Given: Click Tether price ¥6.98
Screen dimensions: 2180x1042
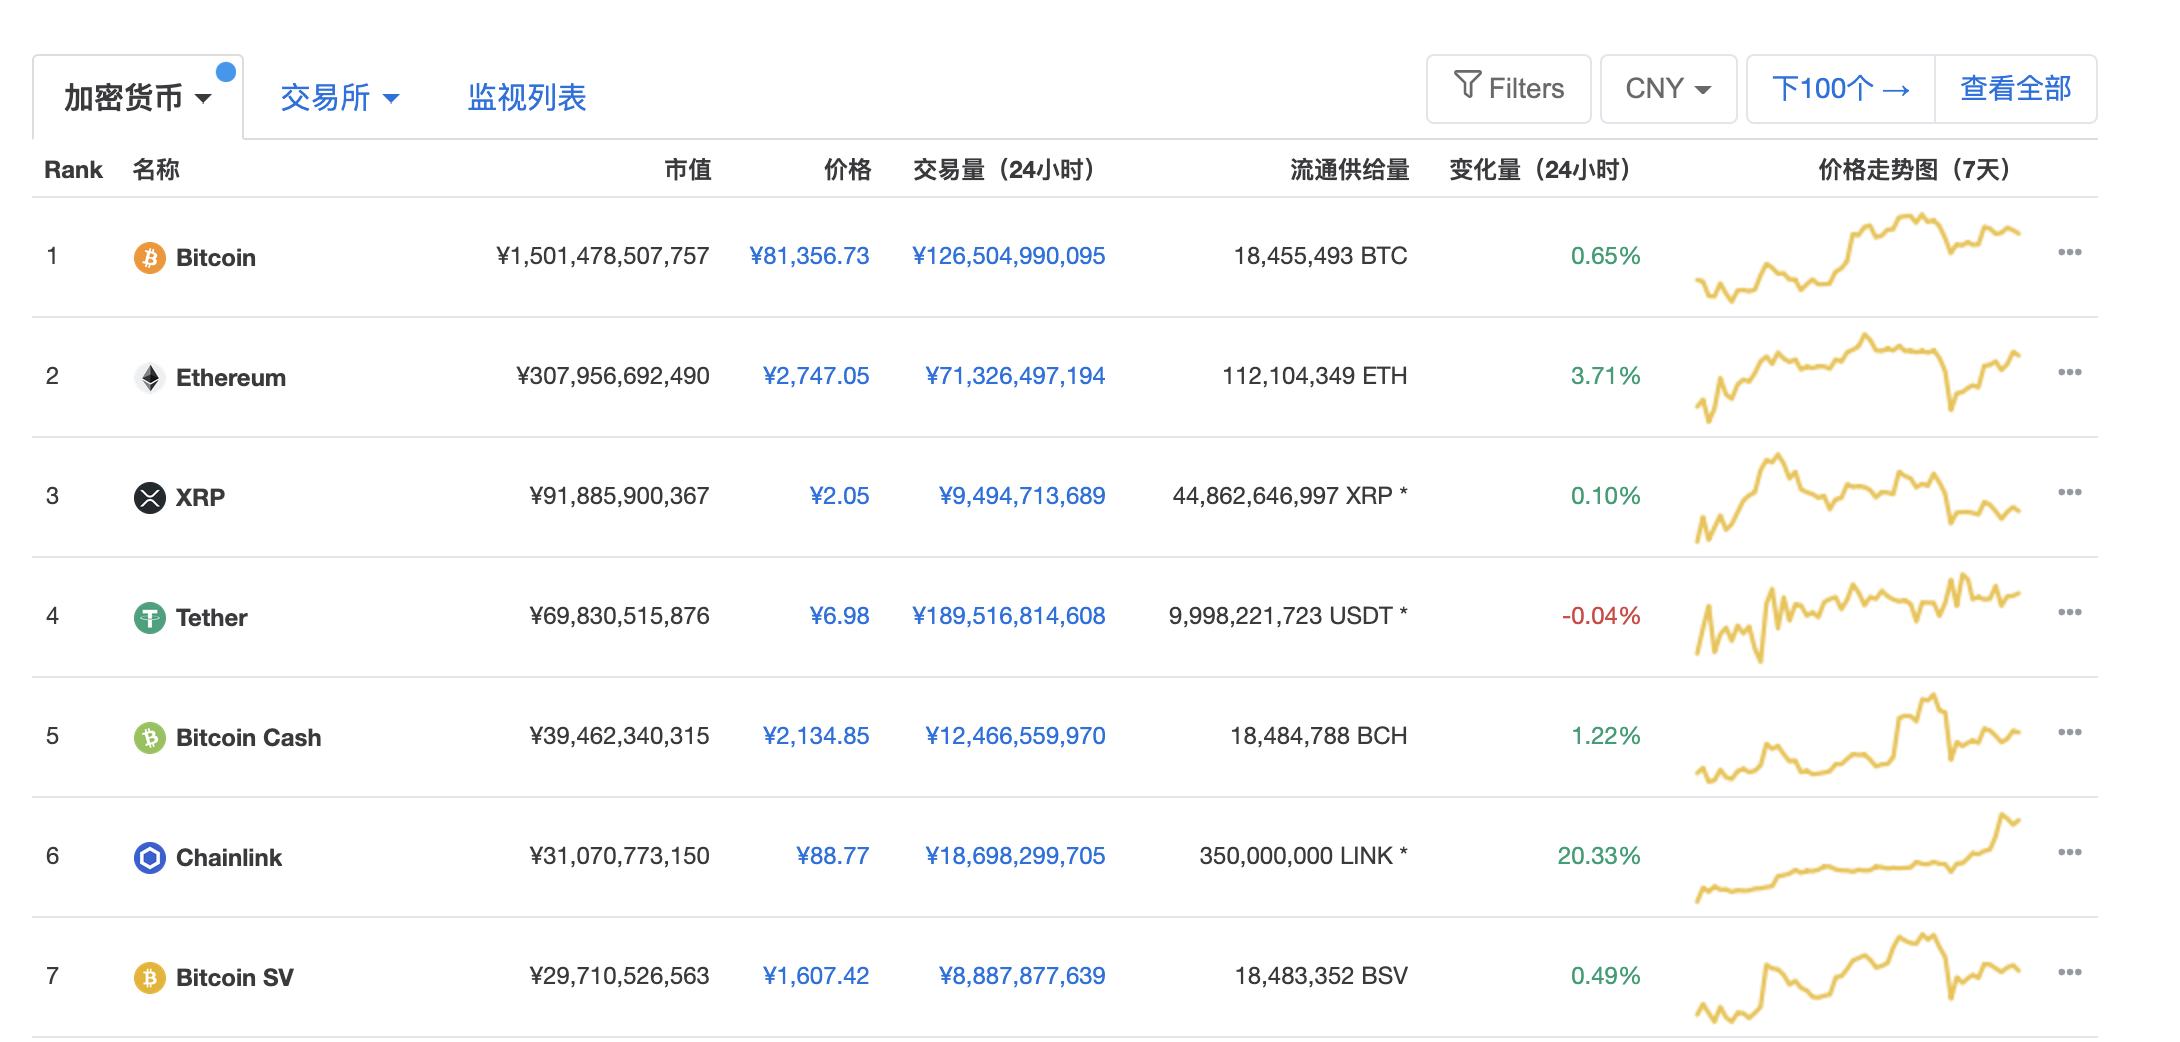Looking at the screenshot, I should coord(840,616).
